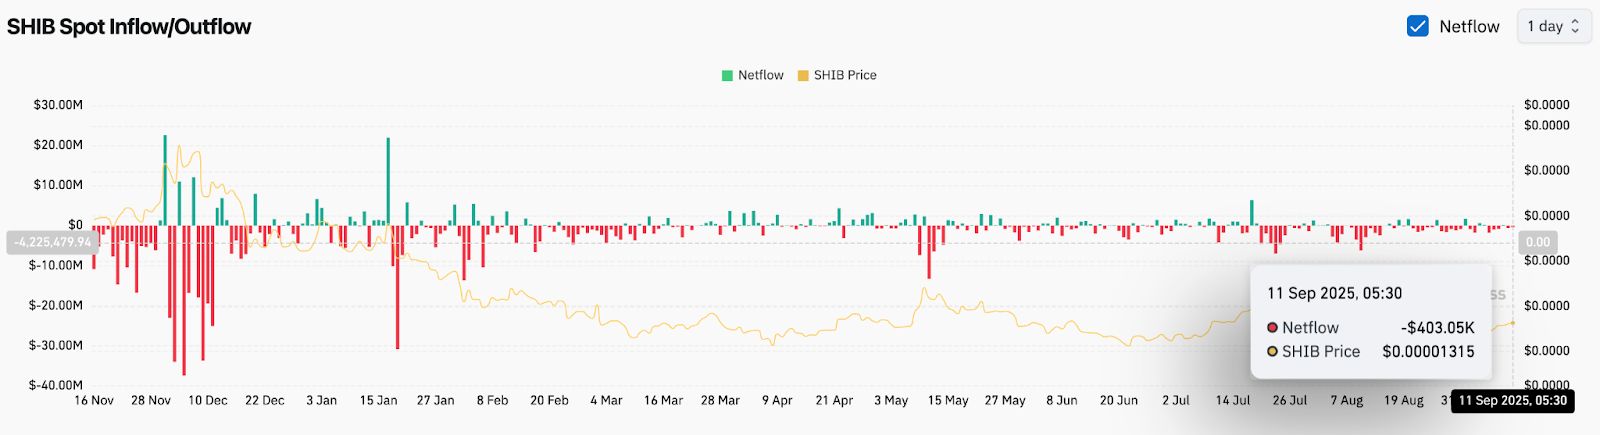
Task: Click the up-down arrows beside 1 day
Action: click(x=1575, y=27)
